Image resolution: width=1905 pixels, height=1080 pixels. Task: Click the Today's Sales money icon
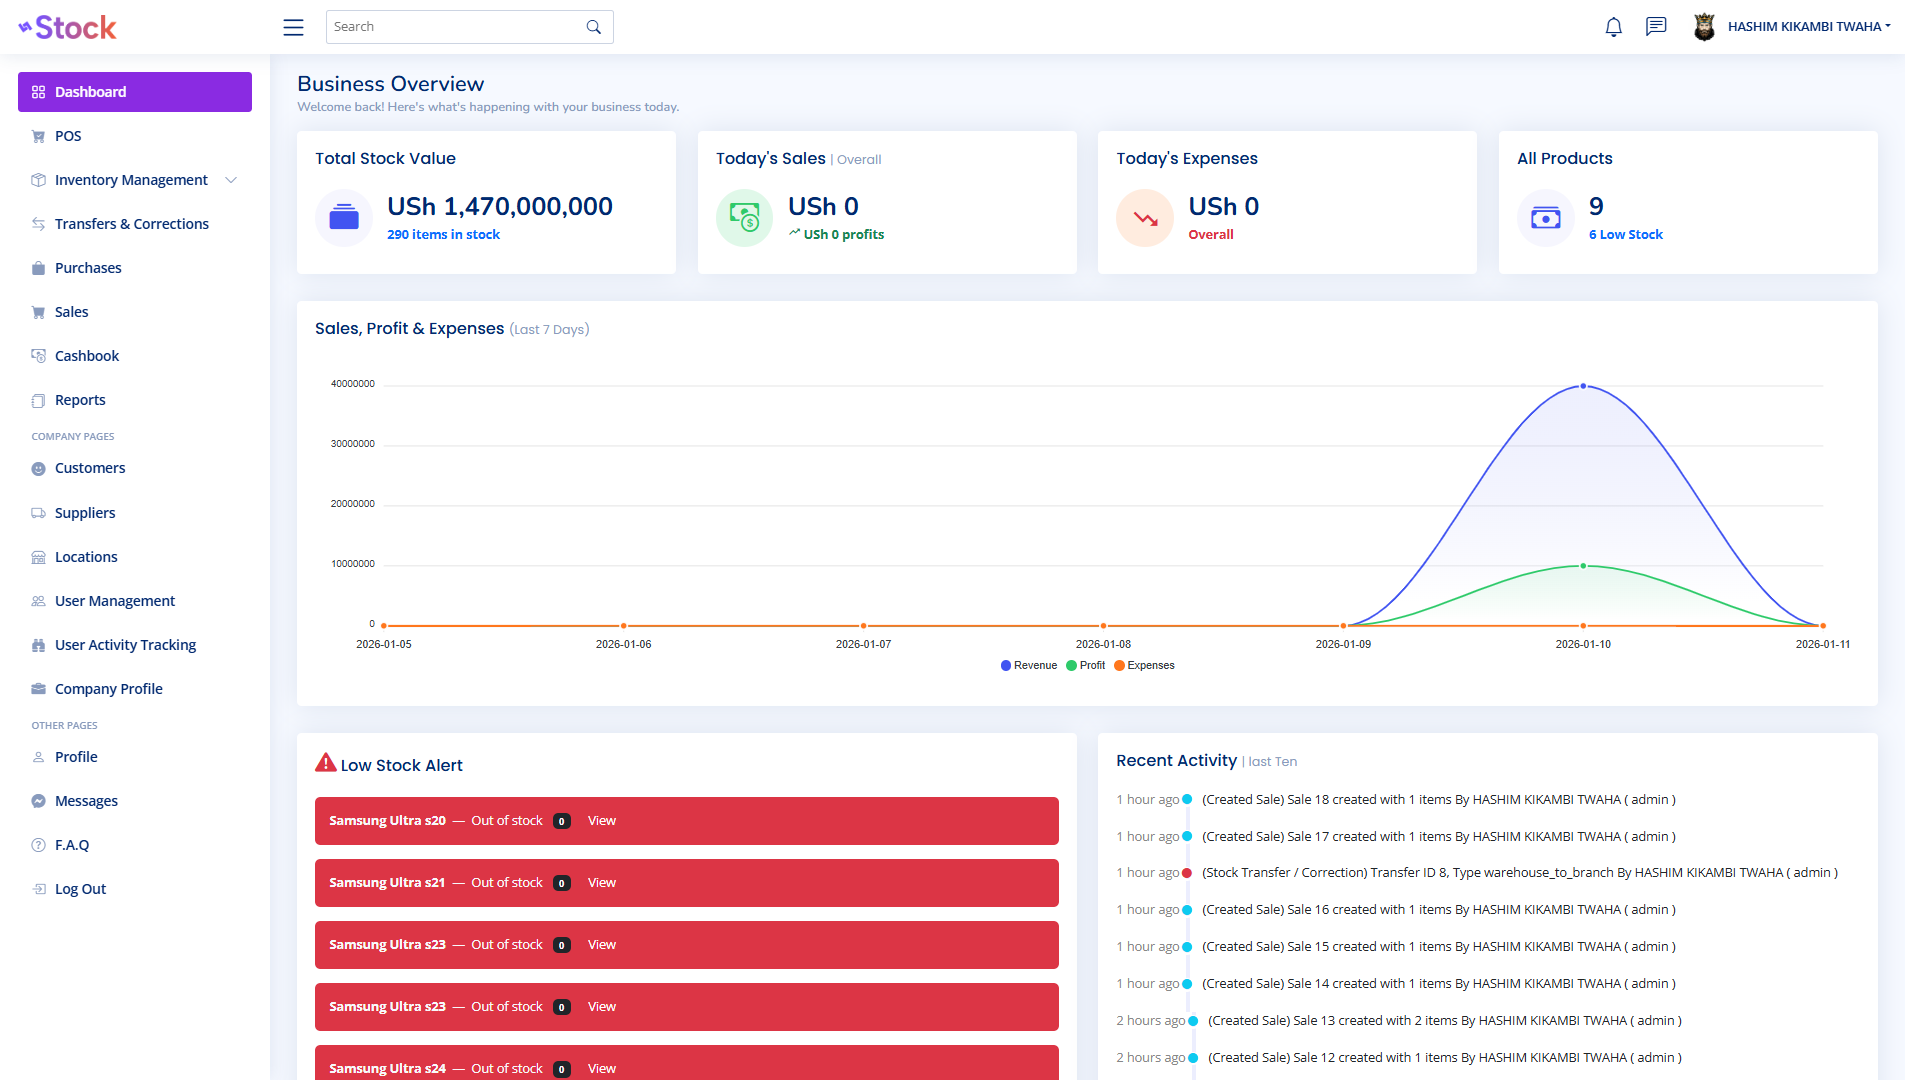pos(744,217)
